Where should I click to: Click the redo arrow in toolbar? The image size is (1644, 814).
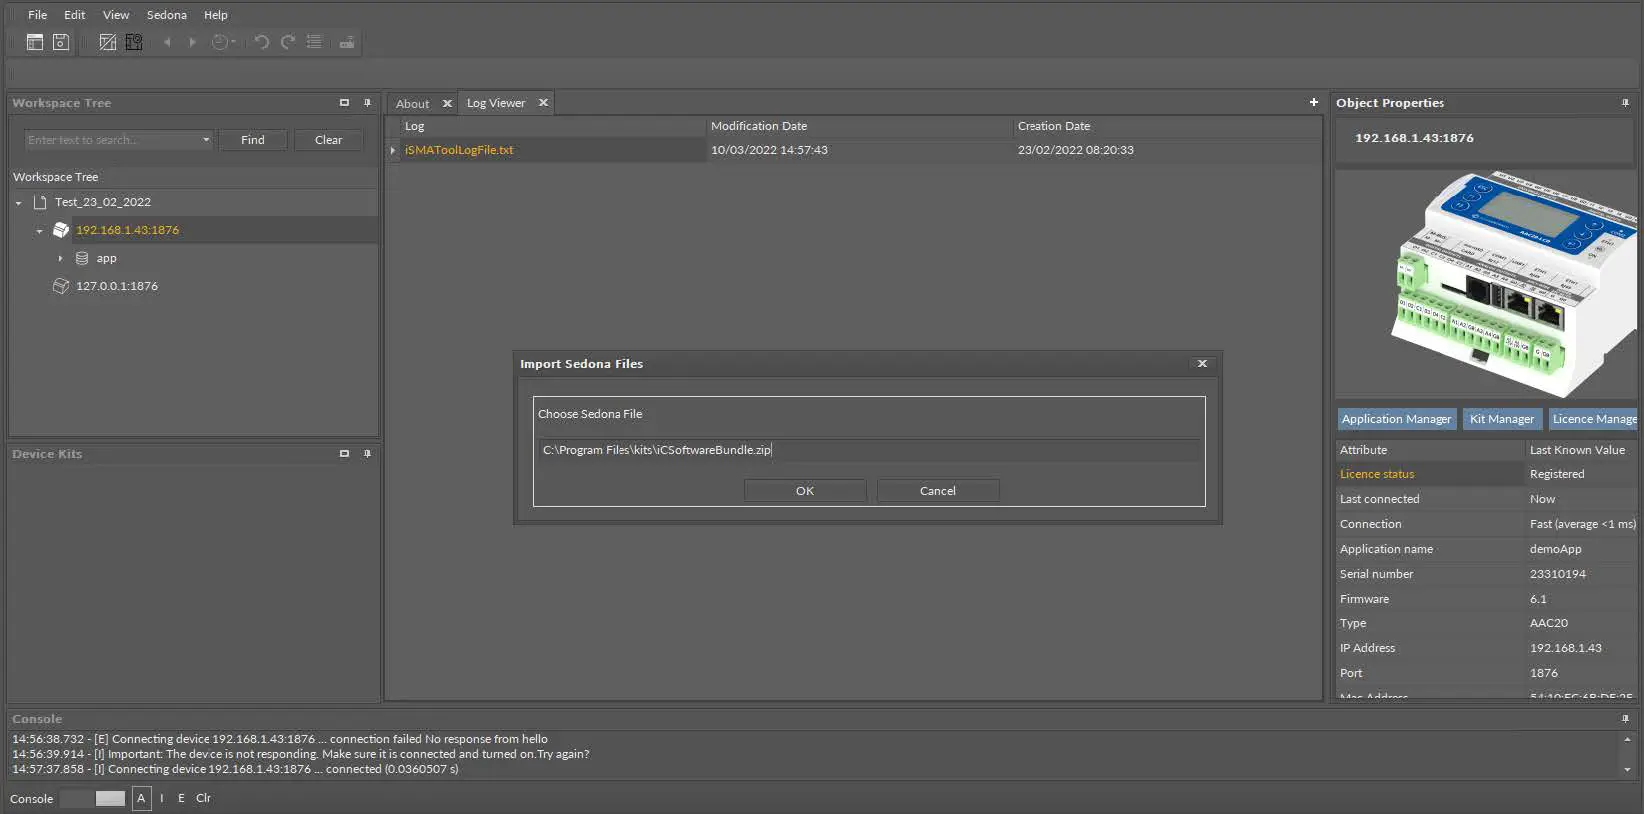(288, 42)
